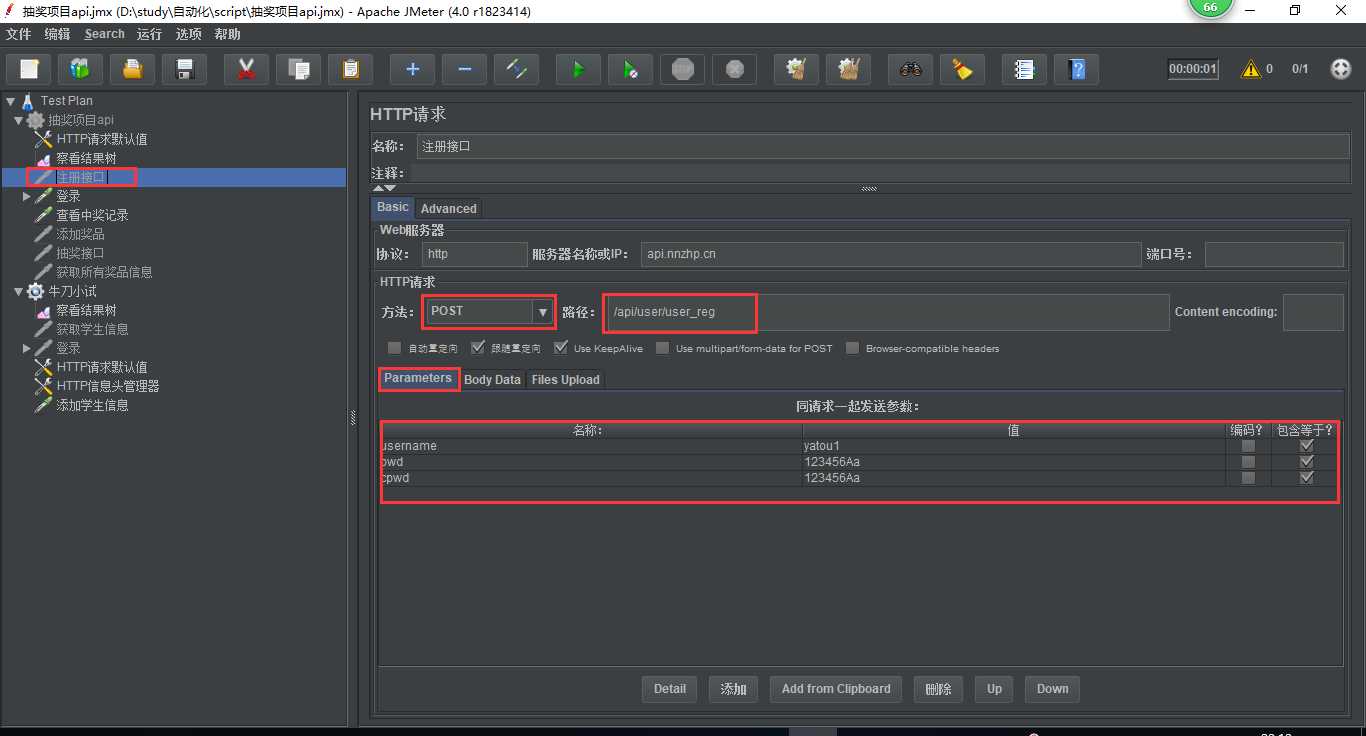Save the test plan with disk icon
Screen dimensions: 1366x736
184,69
